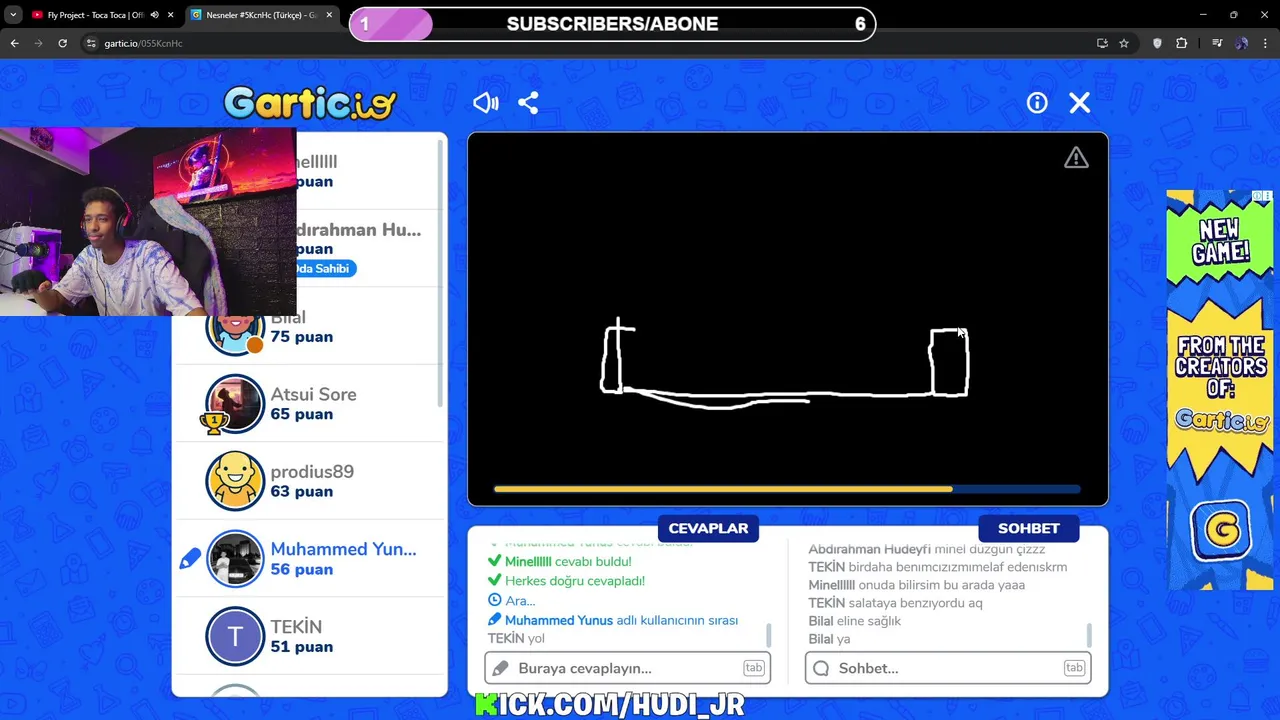The width and height of the screenshot is (1280, 720).
Task: Click Muhammed Yunus's avatar
Action: coord(235,559)
